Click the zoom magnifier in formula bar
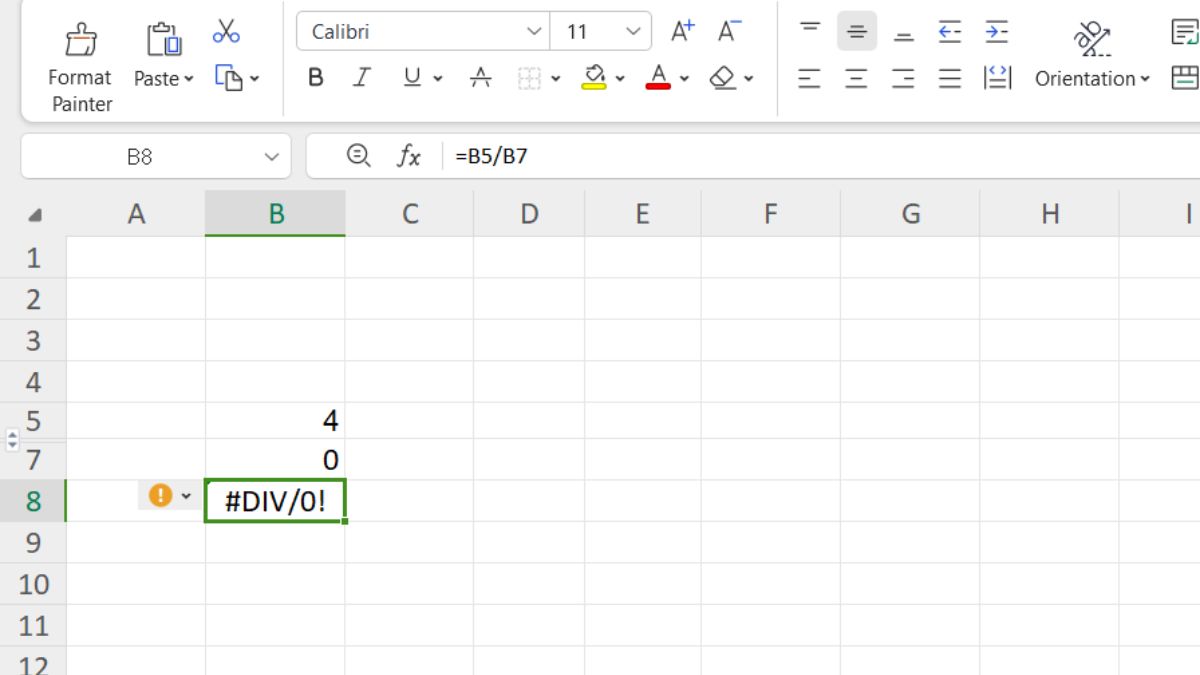The height and width of the screenshot is (675, 1200). [x=358, y=155]
